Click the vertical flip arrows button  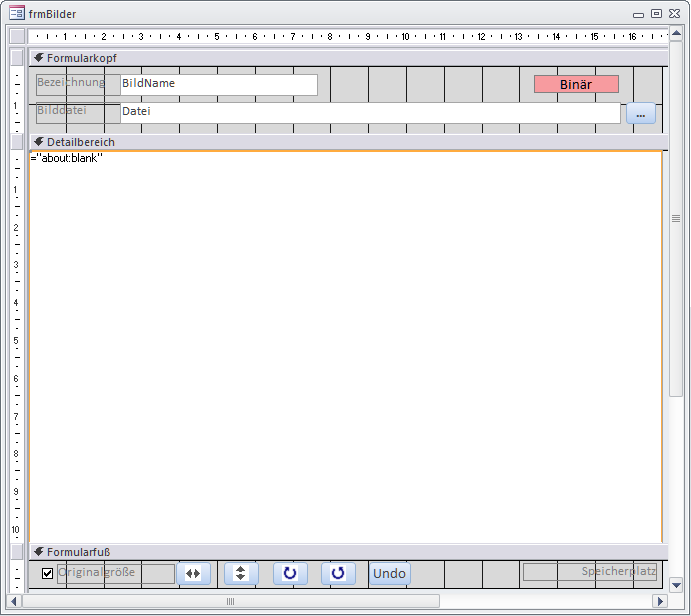pyautogui.click(x=241, y=573)
